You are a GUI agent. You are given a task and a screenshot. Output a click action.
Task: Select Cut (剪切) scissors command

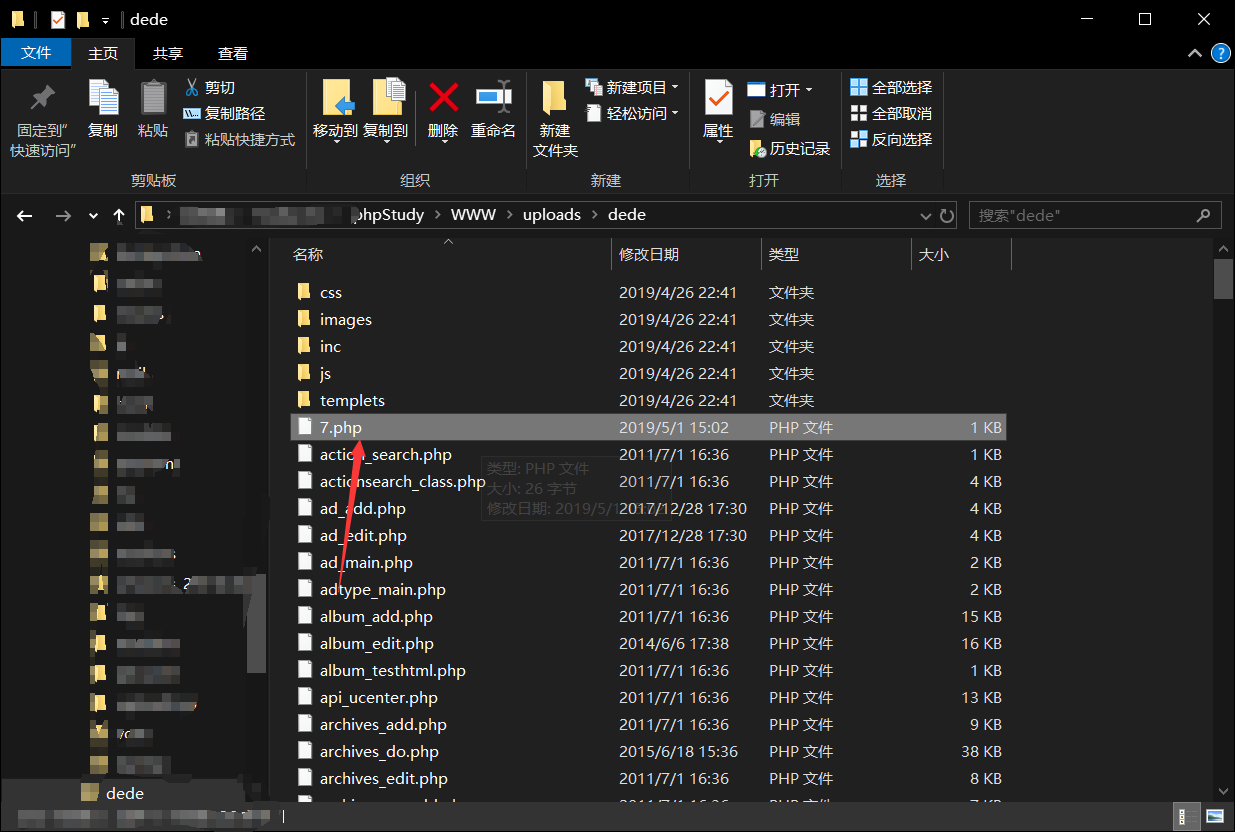(209, 88)
